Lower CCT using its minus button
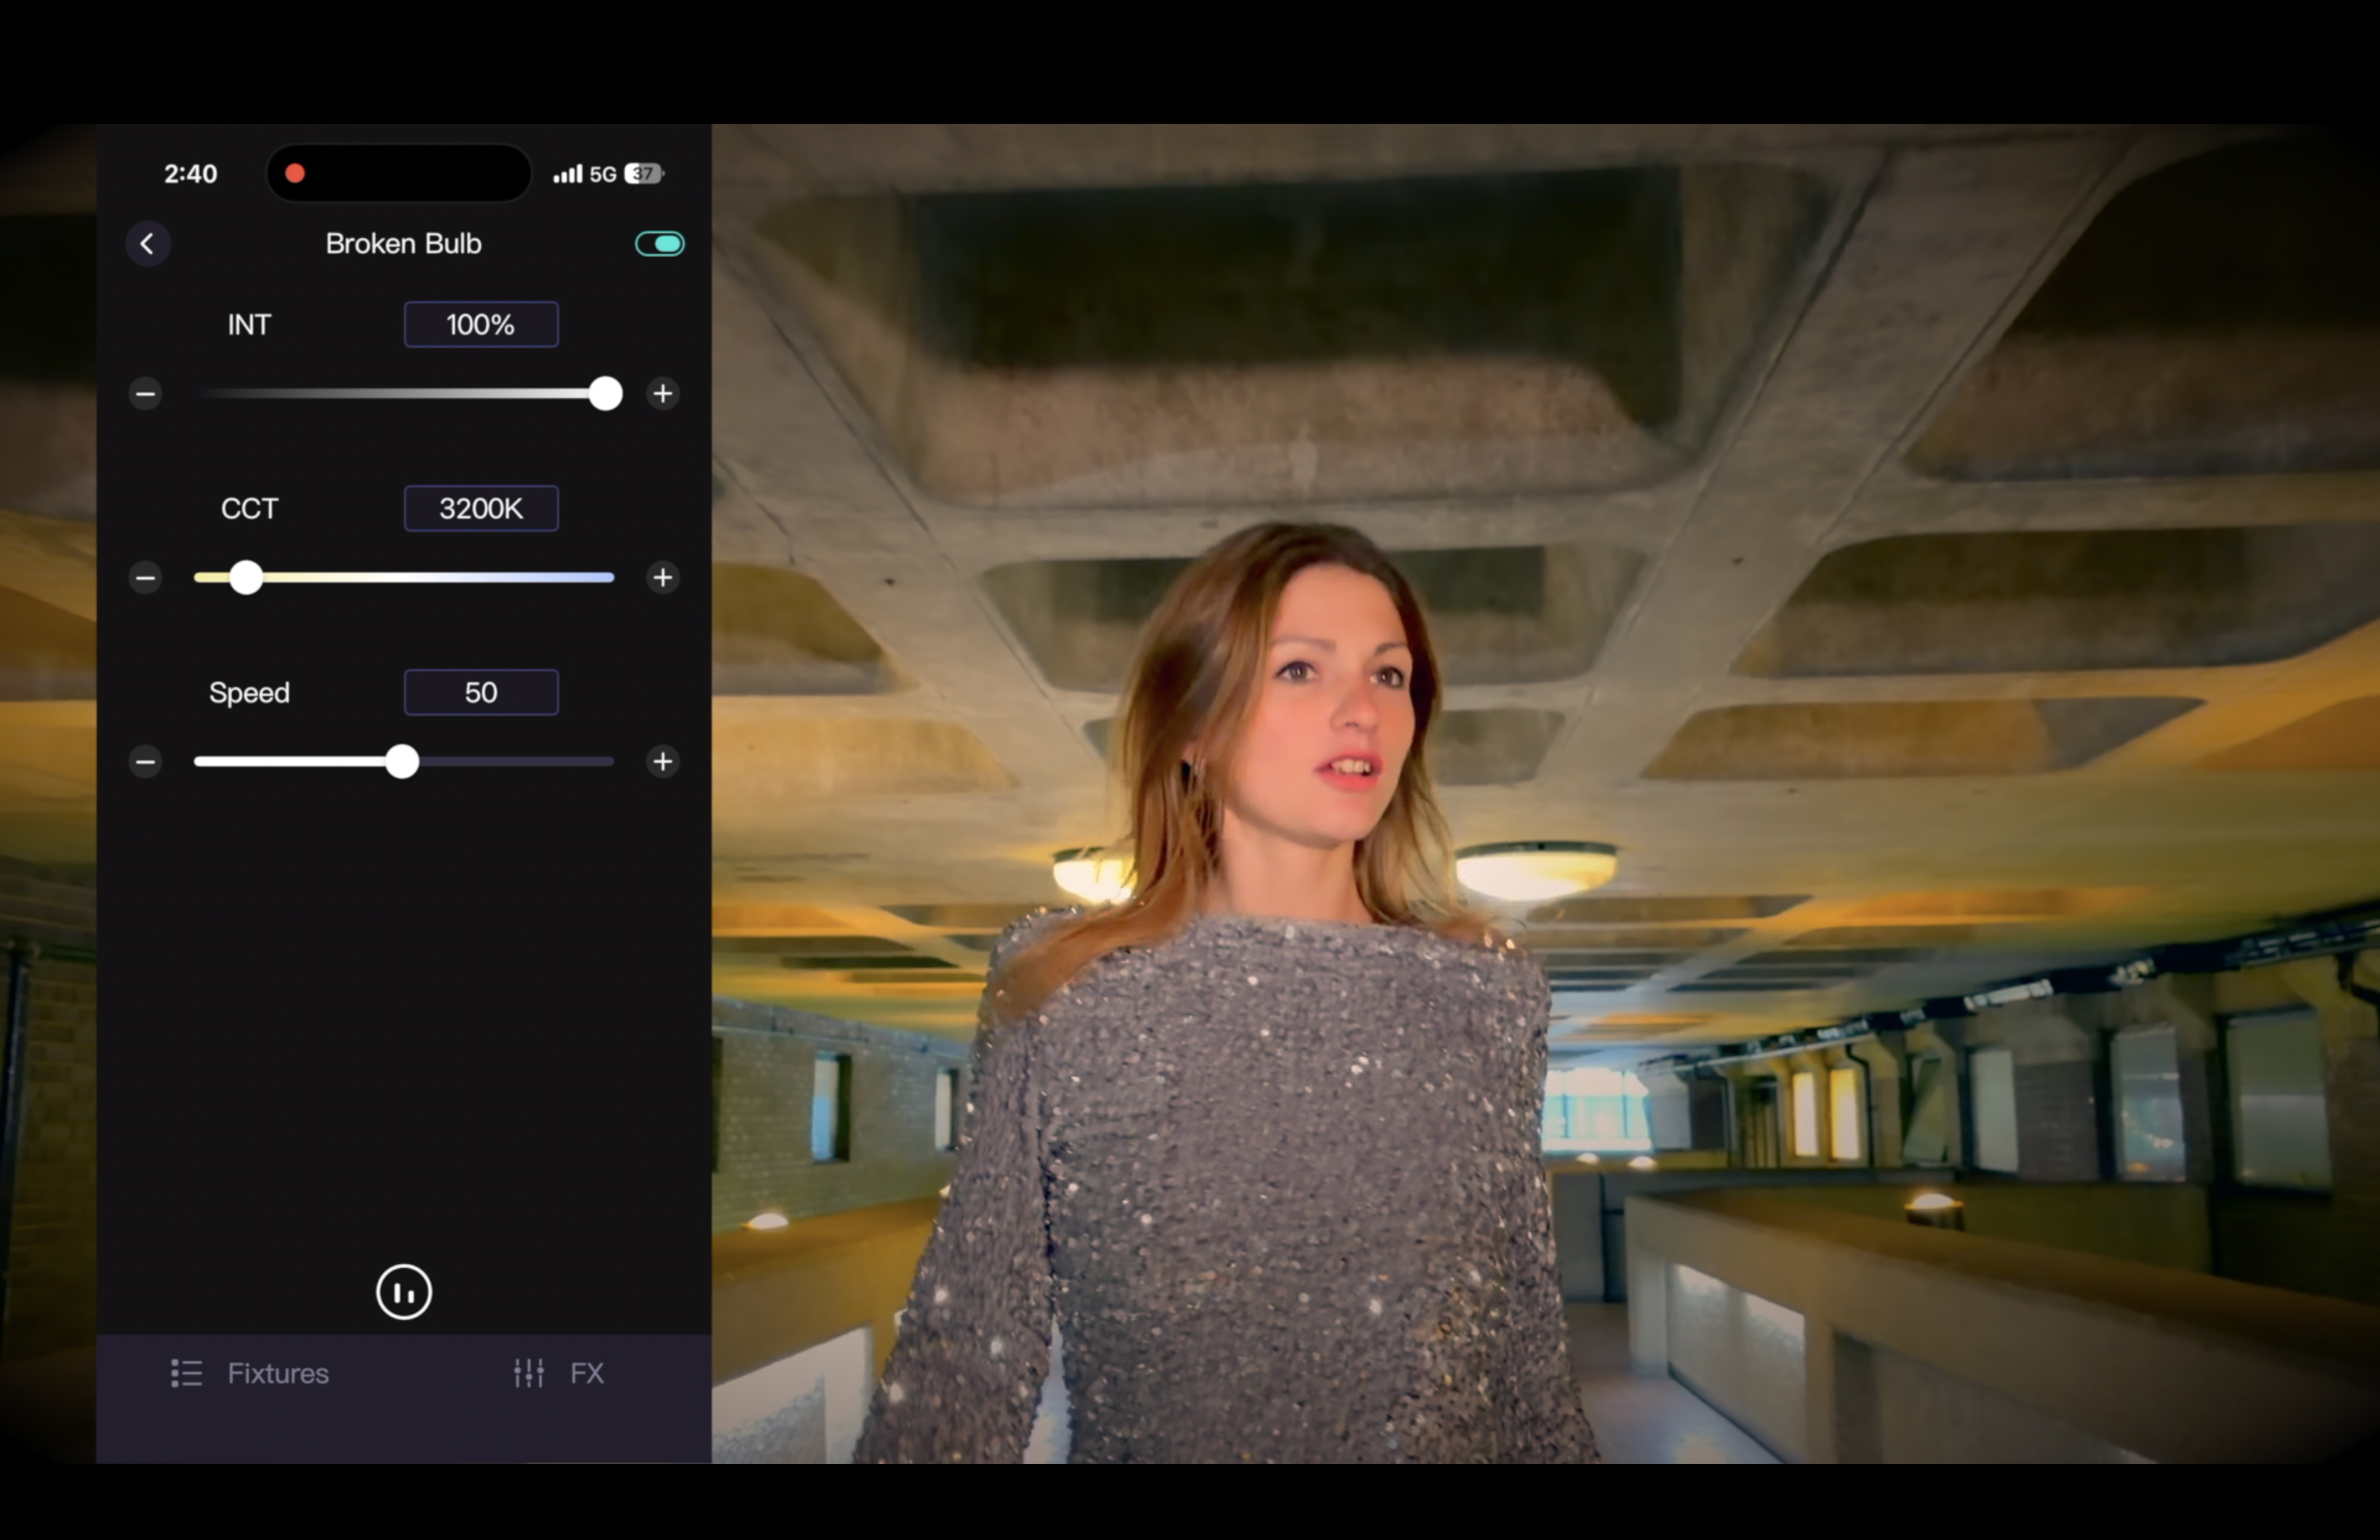This screenshot has width=2380, height=1540. tap(145, 577)
